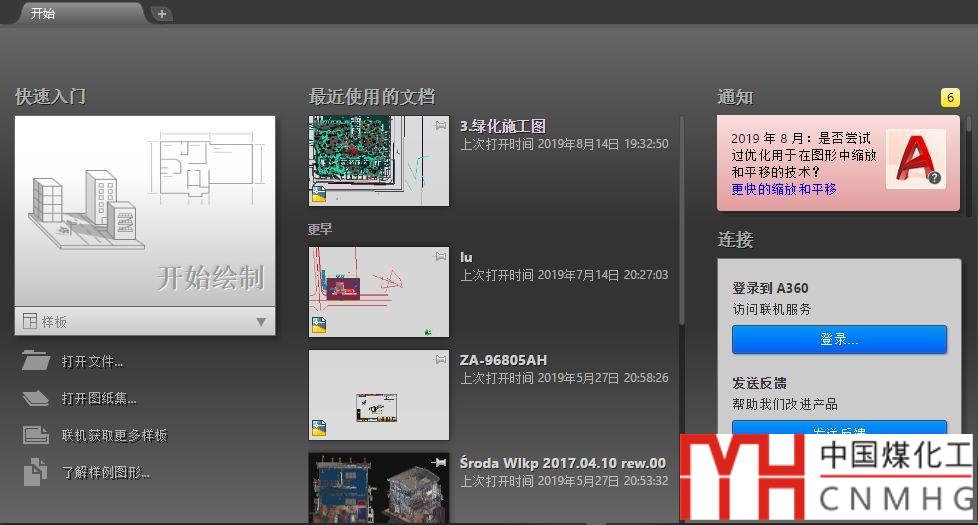This screenshot has height=525, width=978.
Task: Click date 2019年7月14日 20:27:03 text
Action: click(603, 275)
